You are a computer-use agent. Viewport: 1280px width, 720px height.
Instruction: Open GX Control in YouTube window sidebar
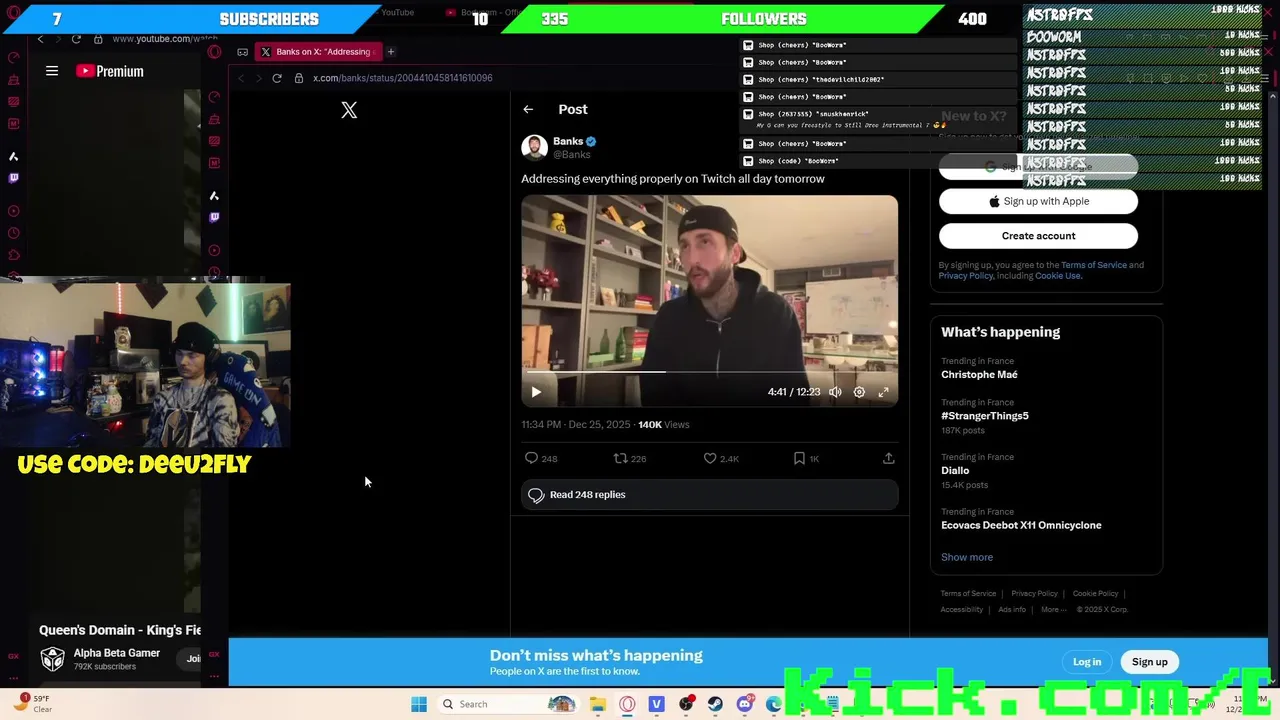pos(13,58)
